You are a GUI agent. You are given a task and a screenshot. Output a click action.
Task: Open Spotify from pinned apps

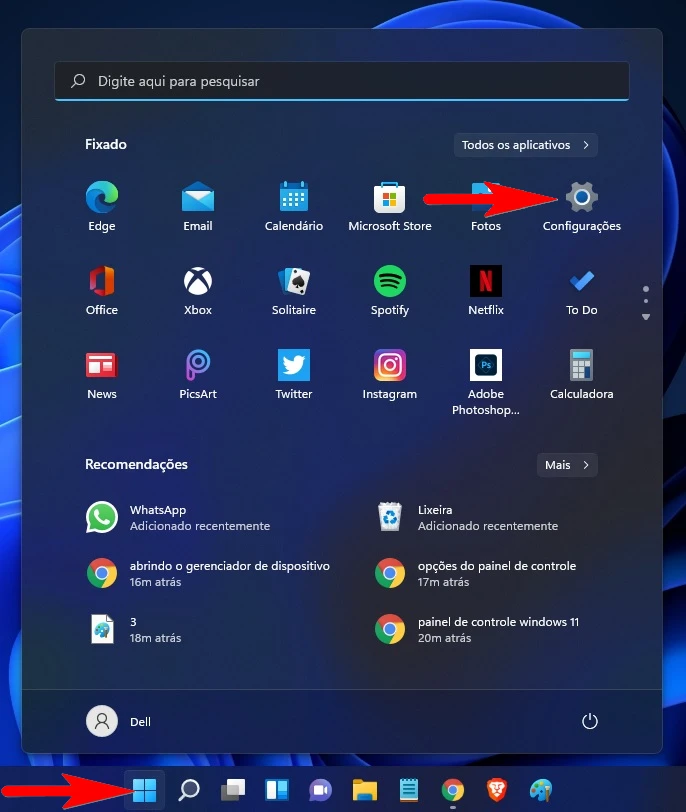[x=389, y=290]
